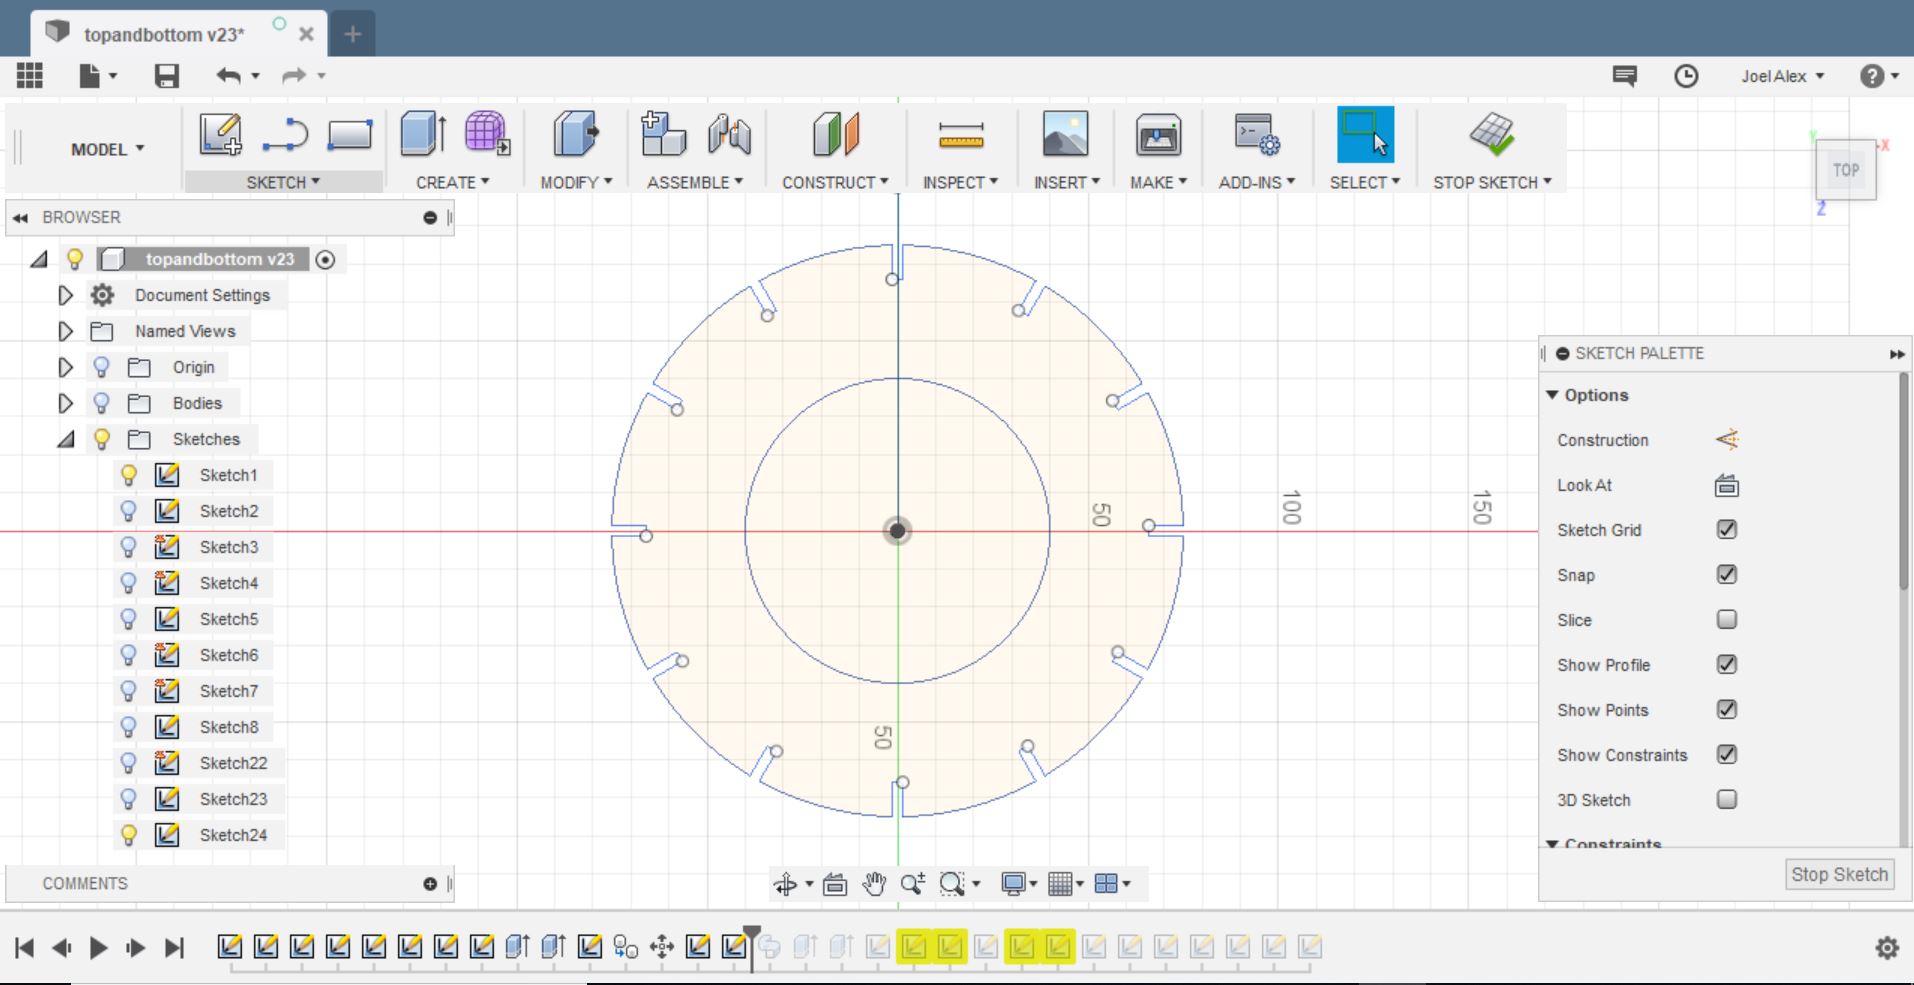Uncheck the Sketch Grid checkbox
The width and height of the screenshot is (1914, 985).
point(1727,530)
